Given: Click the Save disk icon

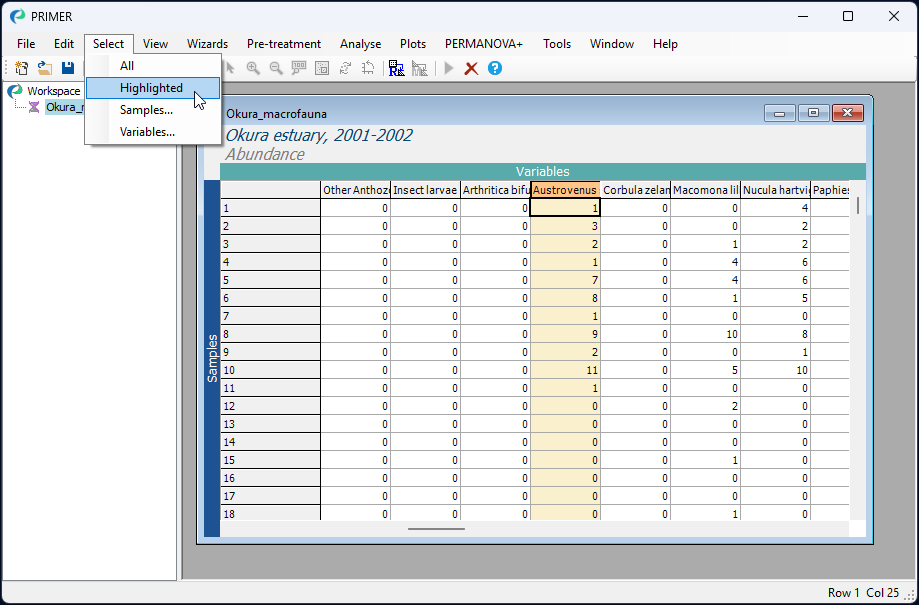Looking at the screenshot, I should (x=68, y=68).
